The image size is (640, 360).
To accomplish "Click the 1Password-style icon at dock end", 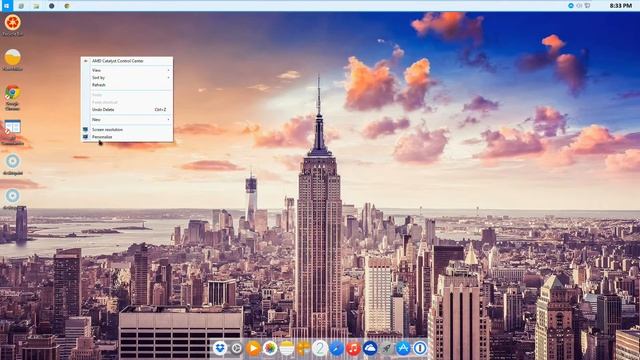I will [420, 348].
